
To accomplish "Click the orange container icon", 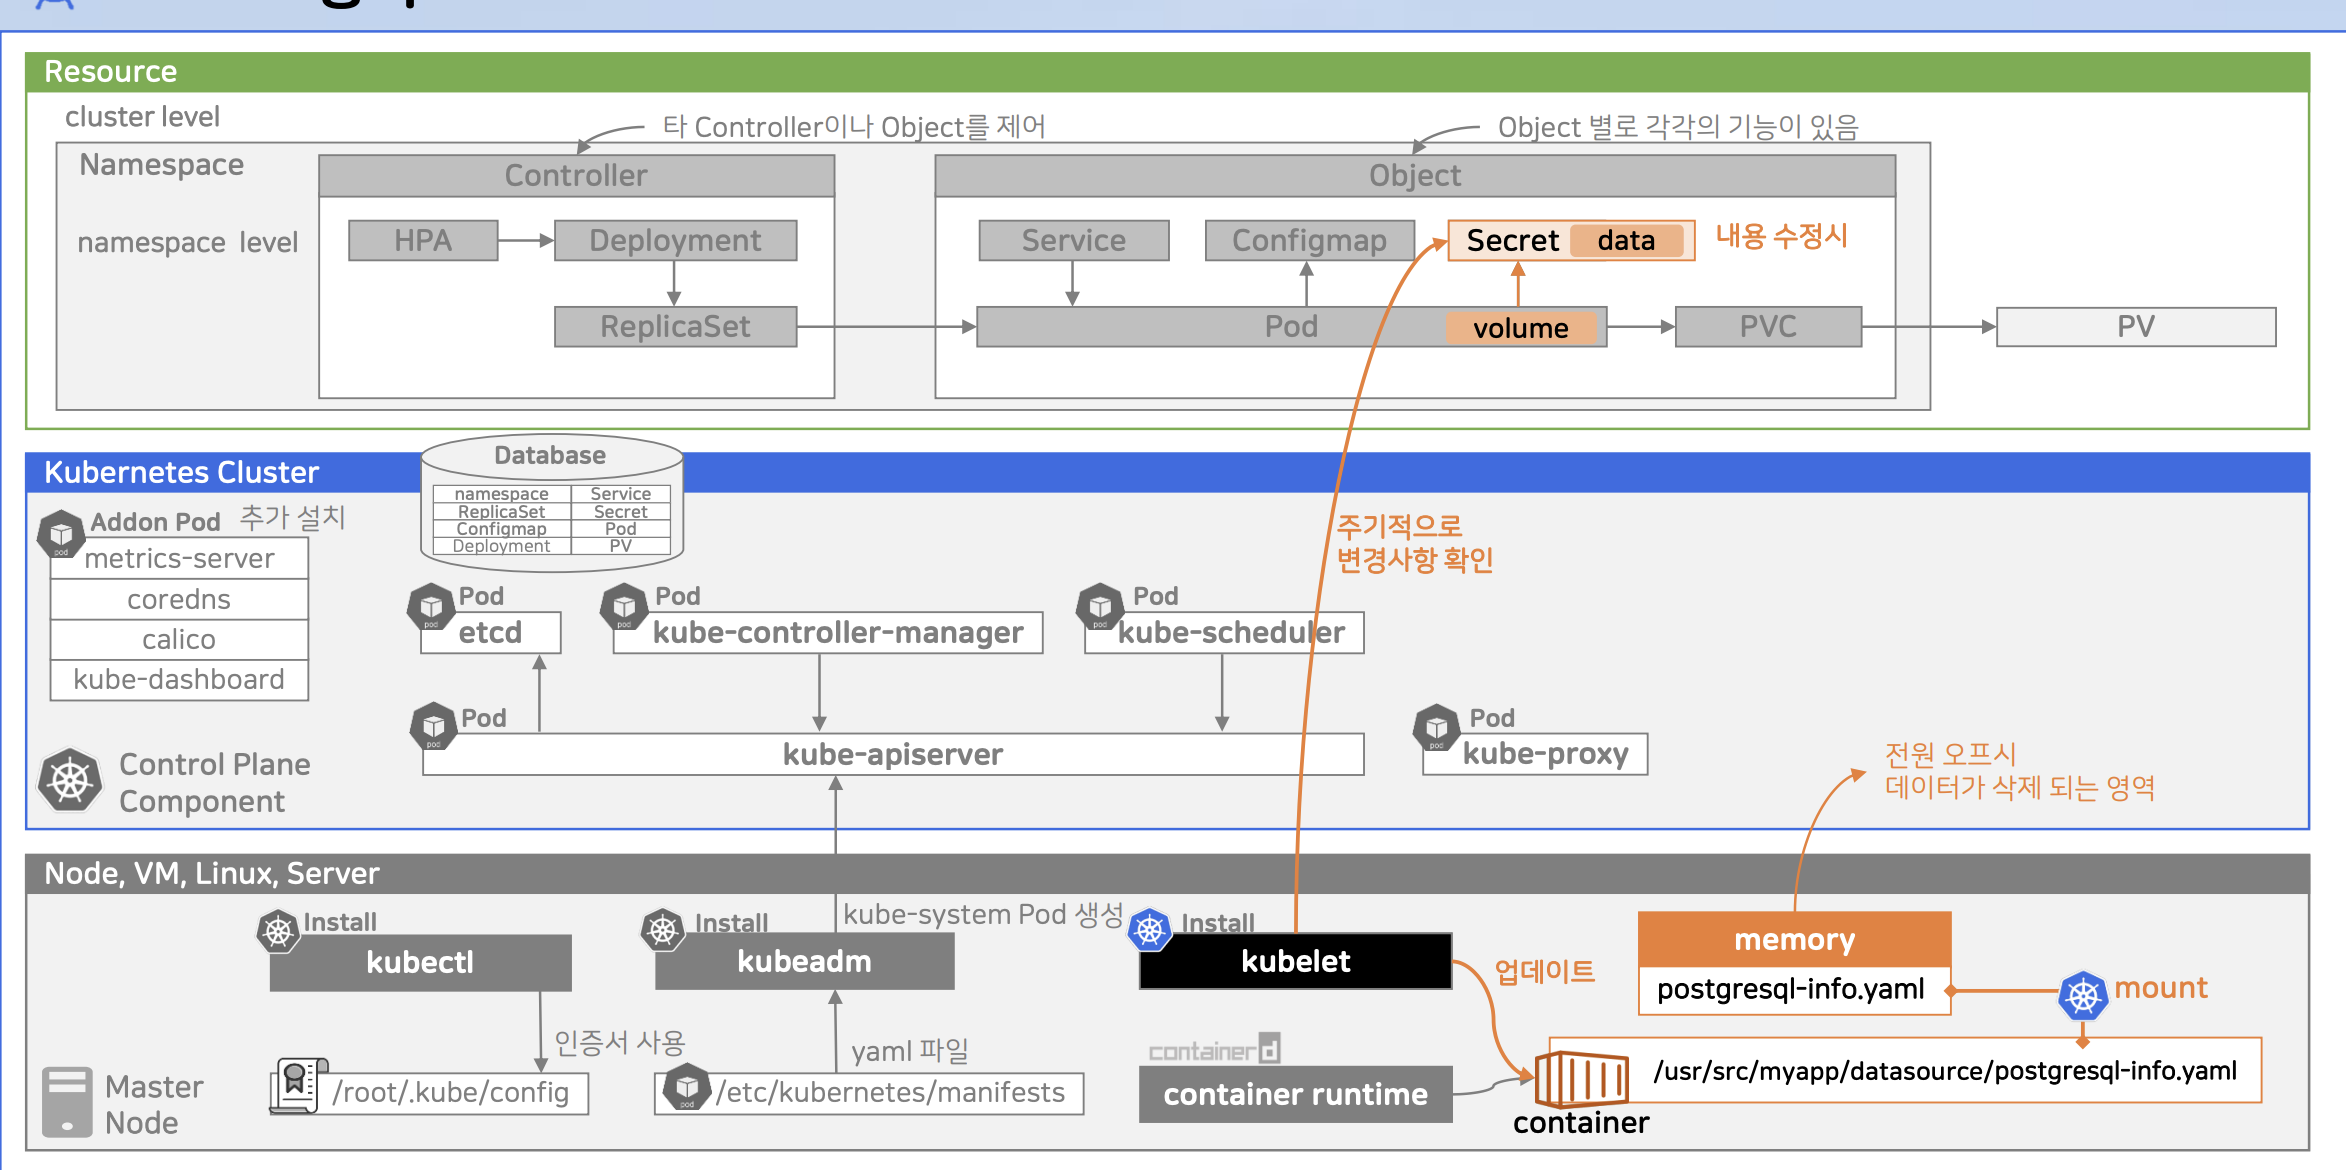I will coord(1580,1079).
